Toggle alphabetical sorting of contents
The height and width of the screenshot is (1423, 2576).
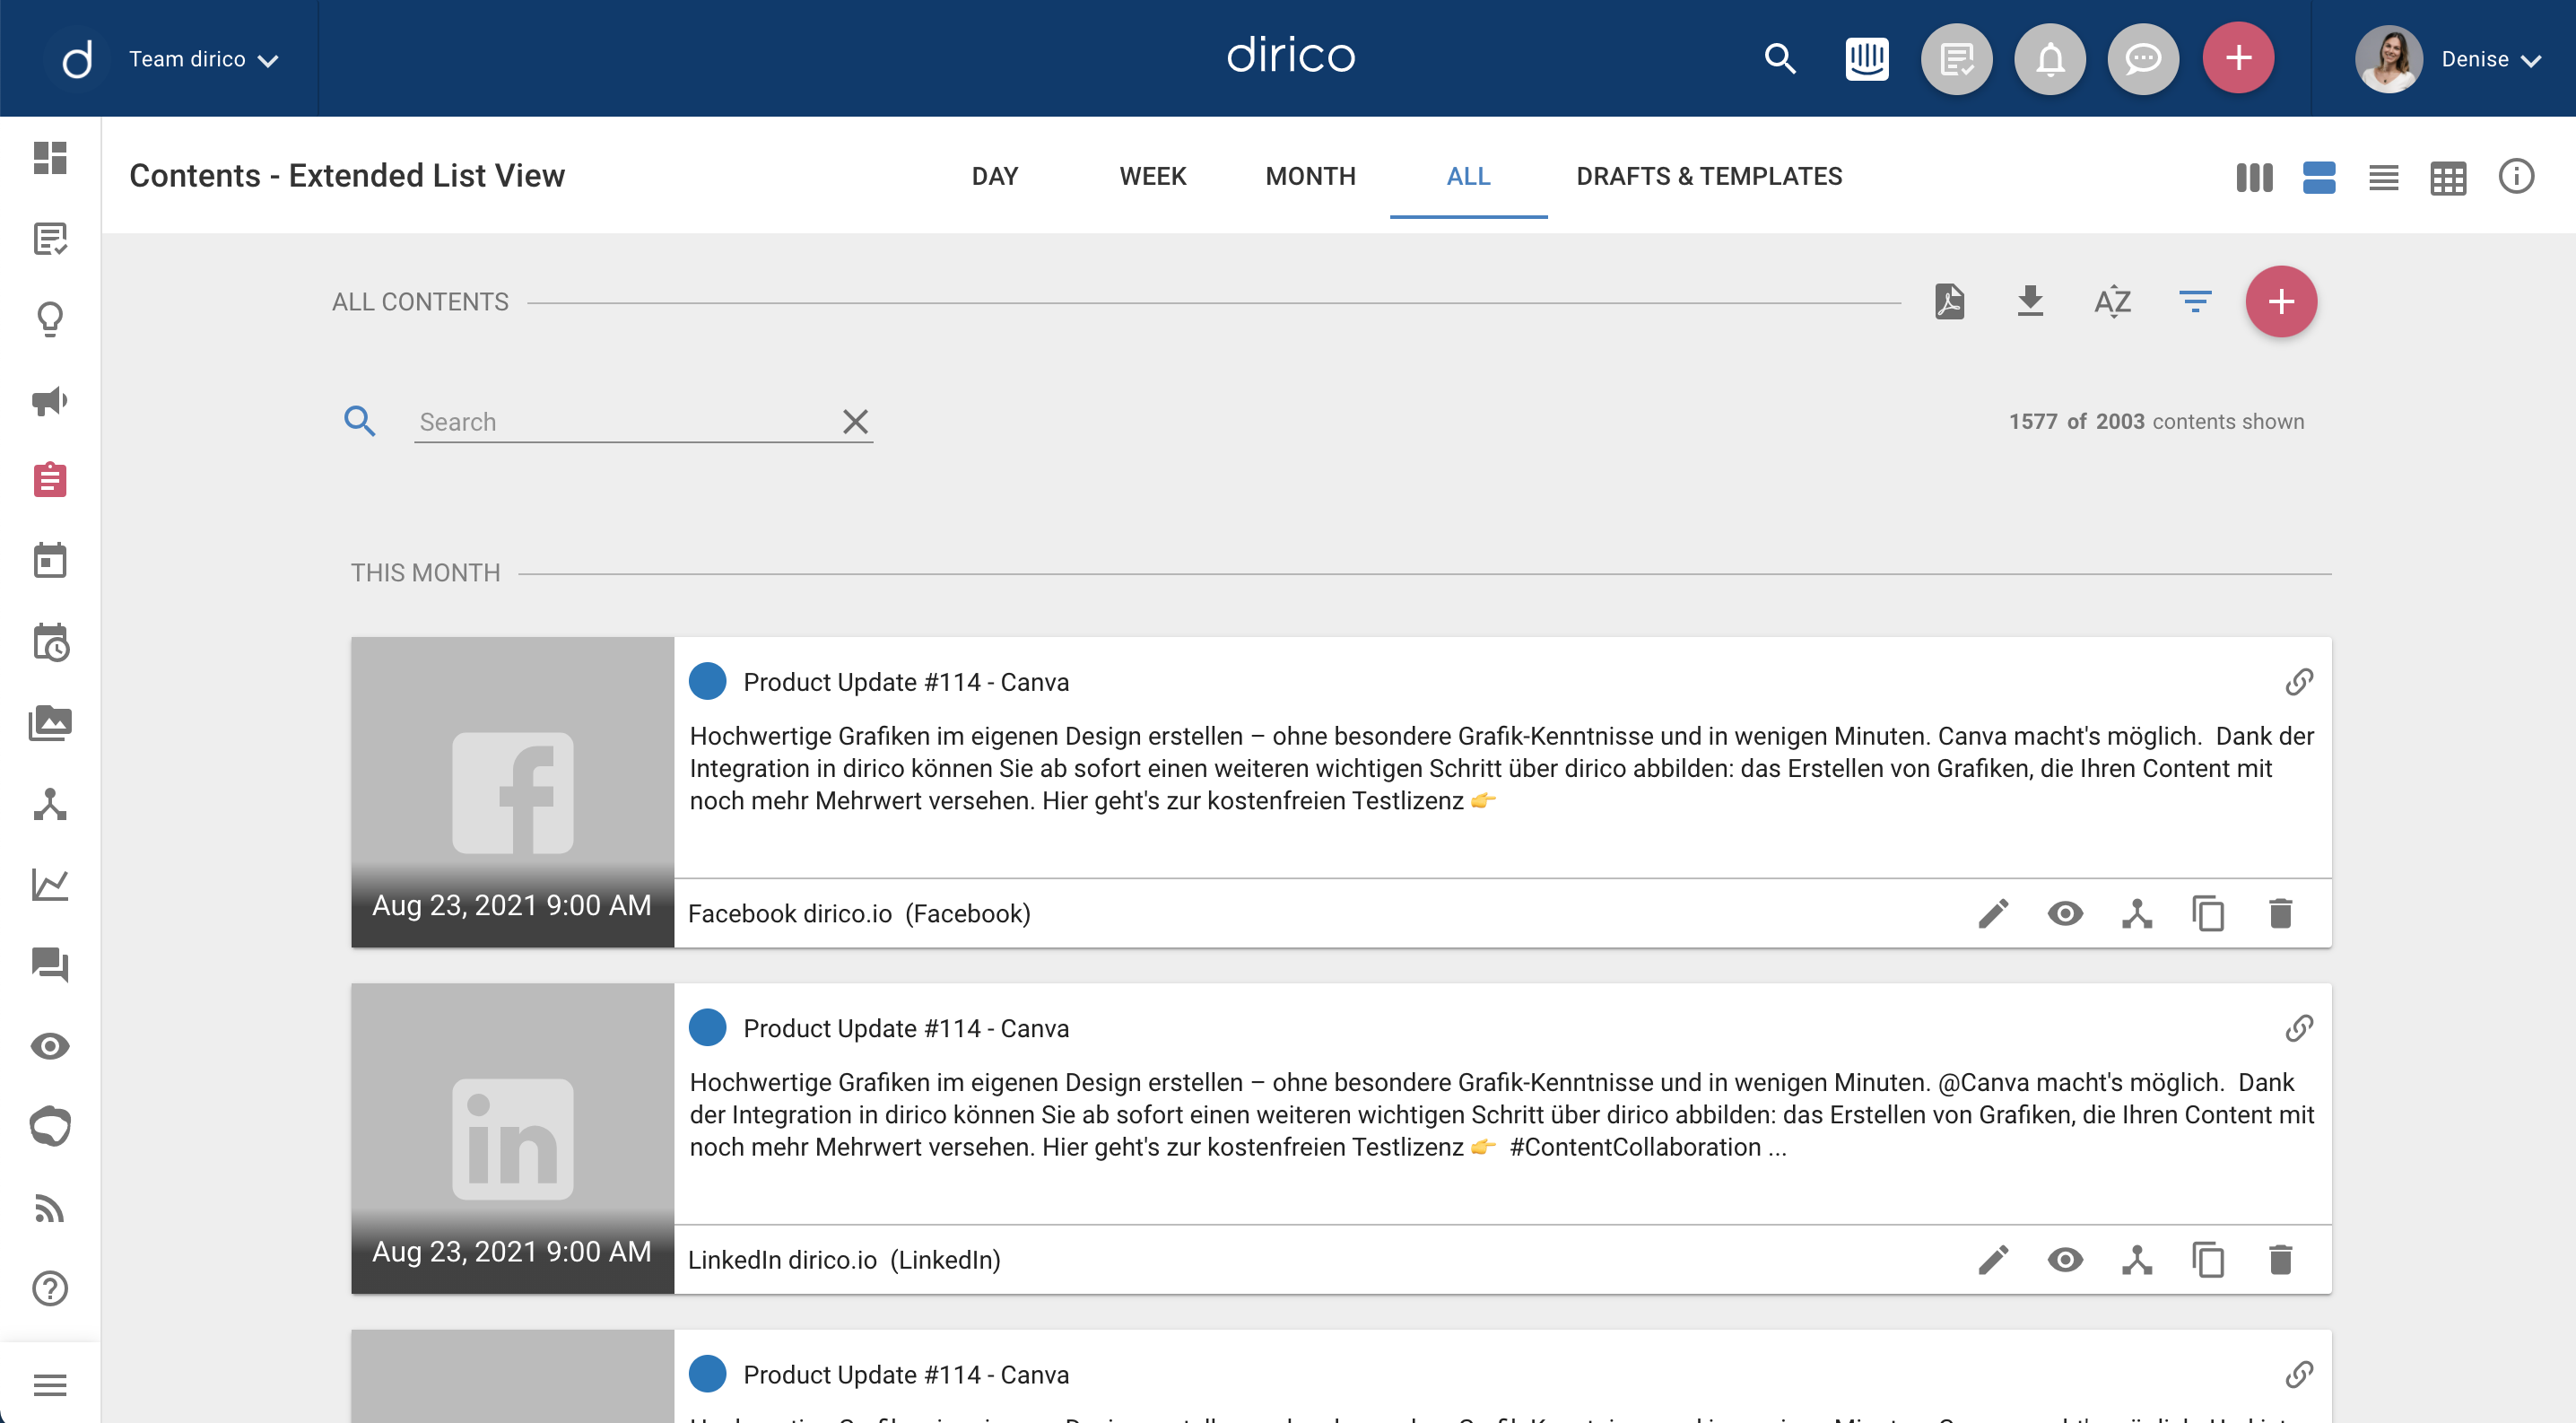pos(2112,301)
